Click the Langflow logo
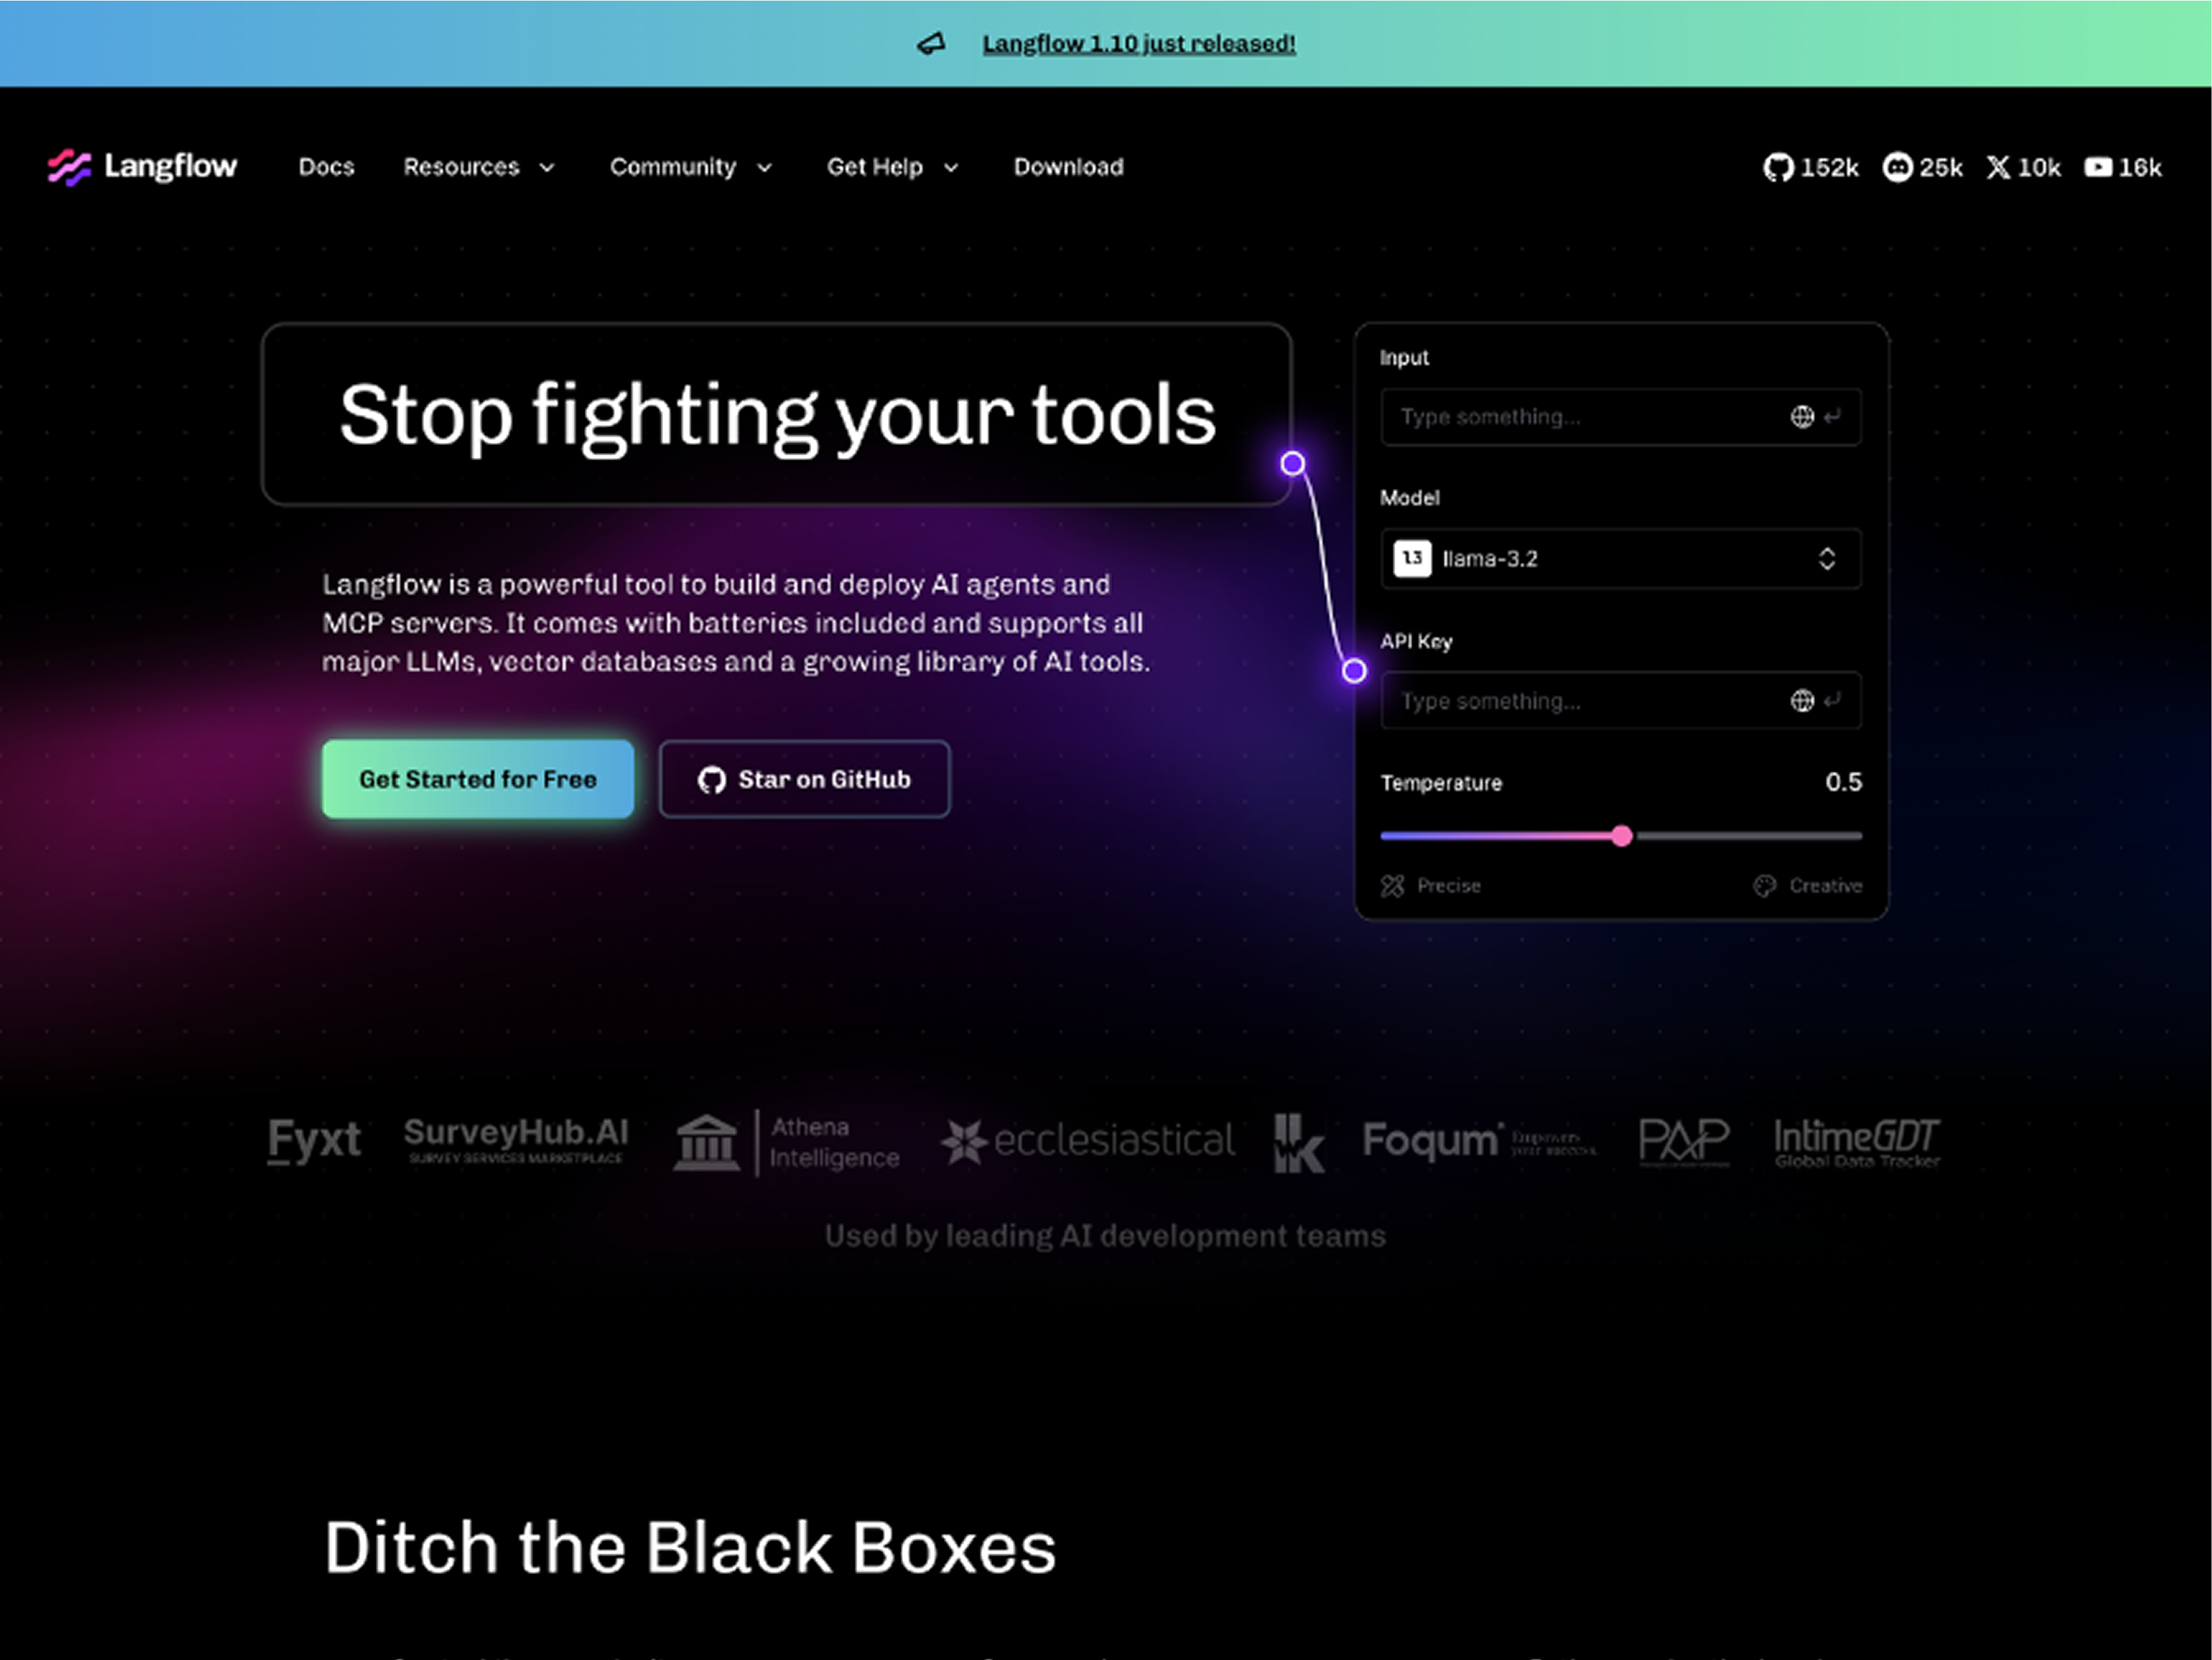This screenshot has width=2212, height=1660. (x=143, y=166)
